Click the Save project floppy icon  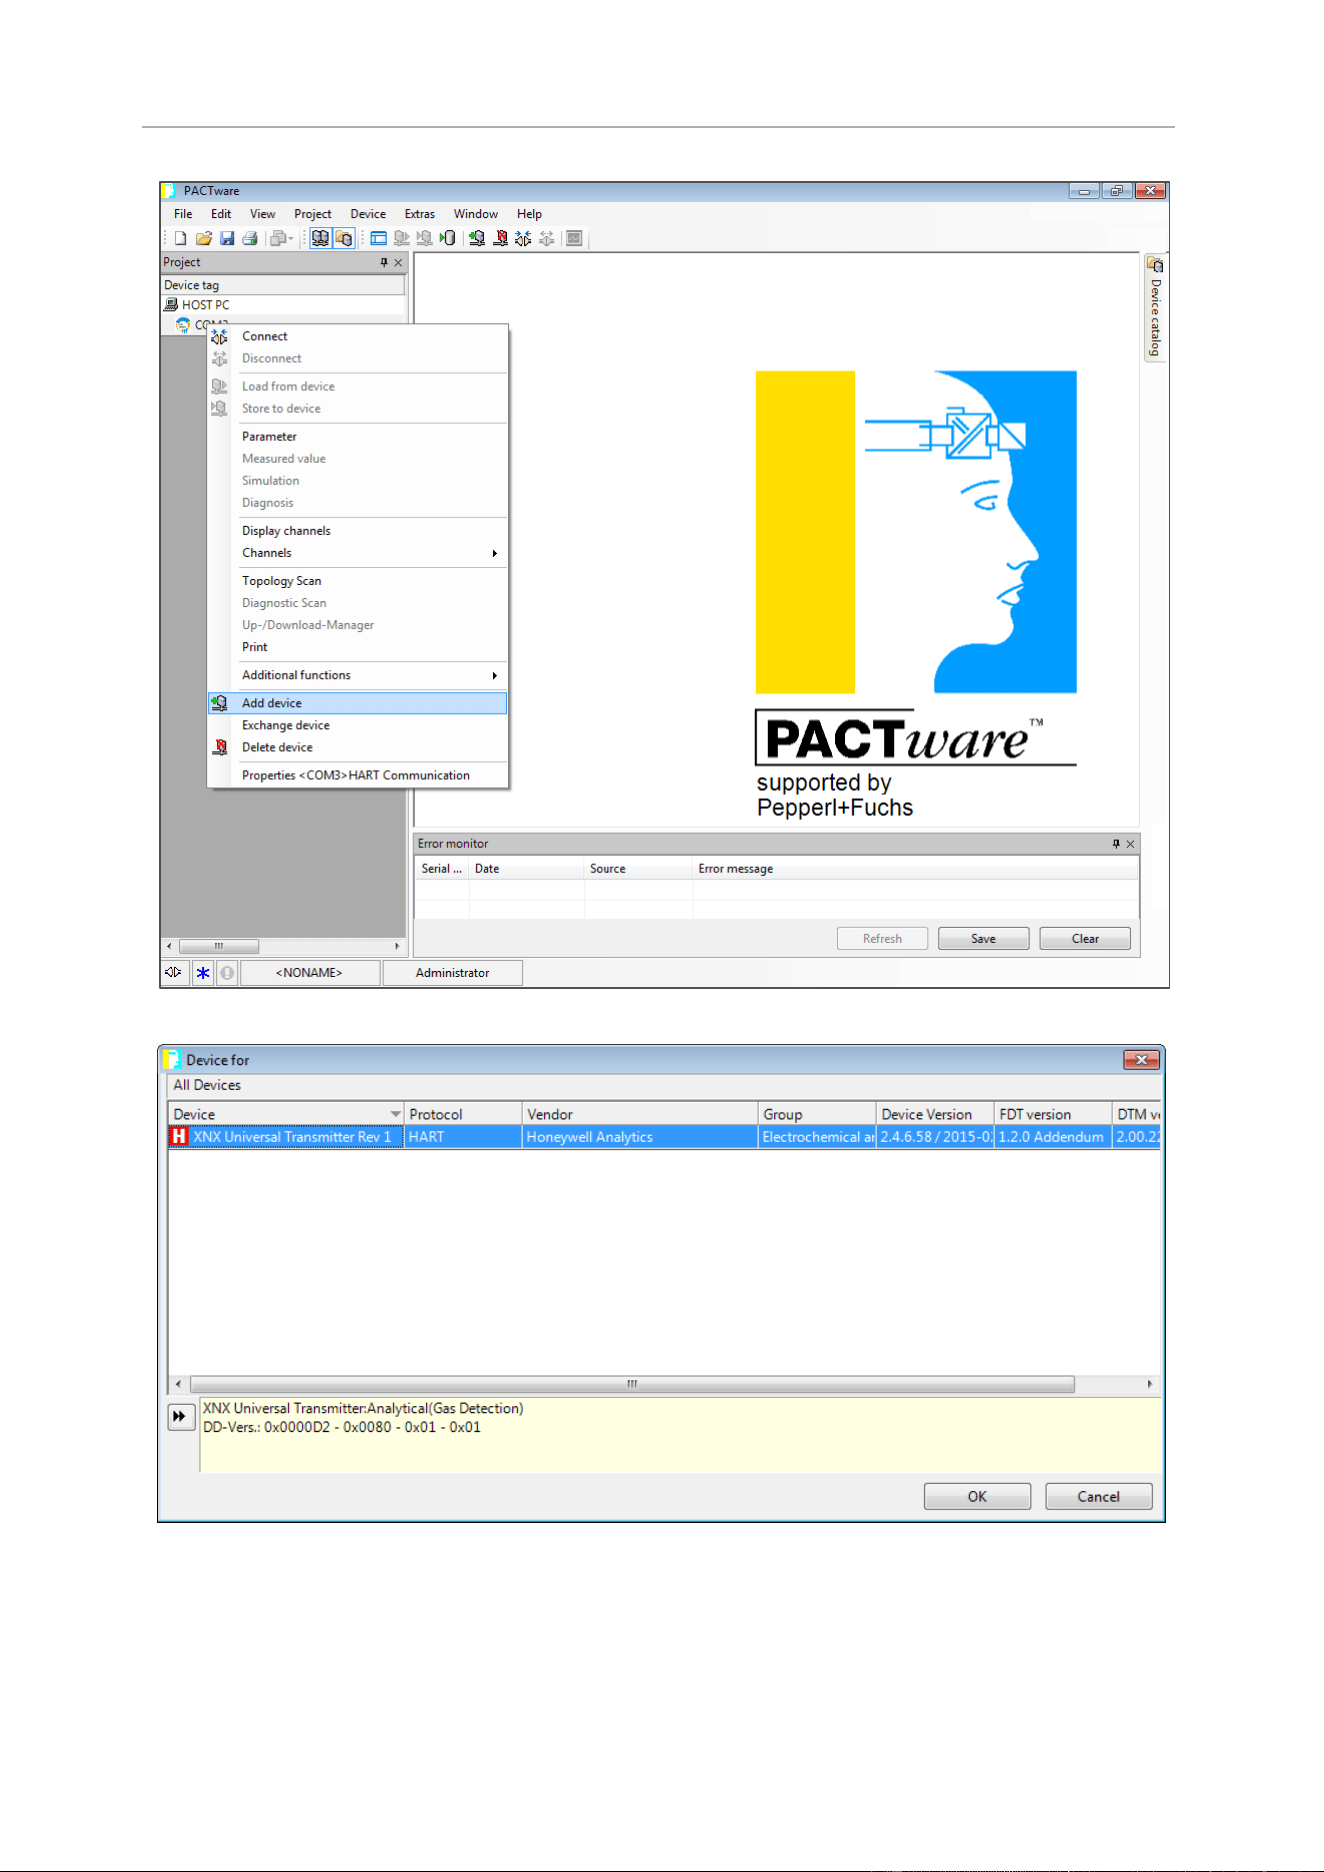point(227,238)
